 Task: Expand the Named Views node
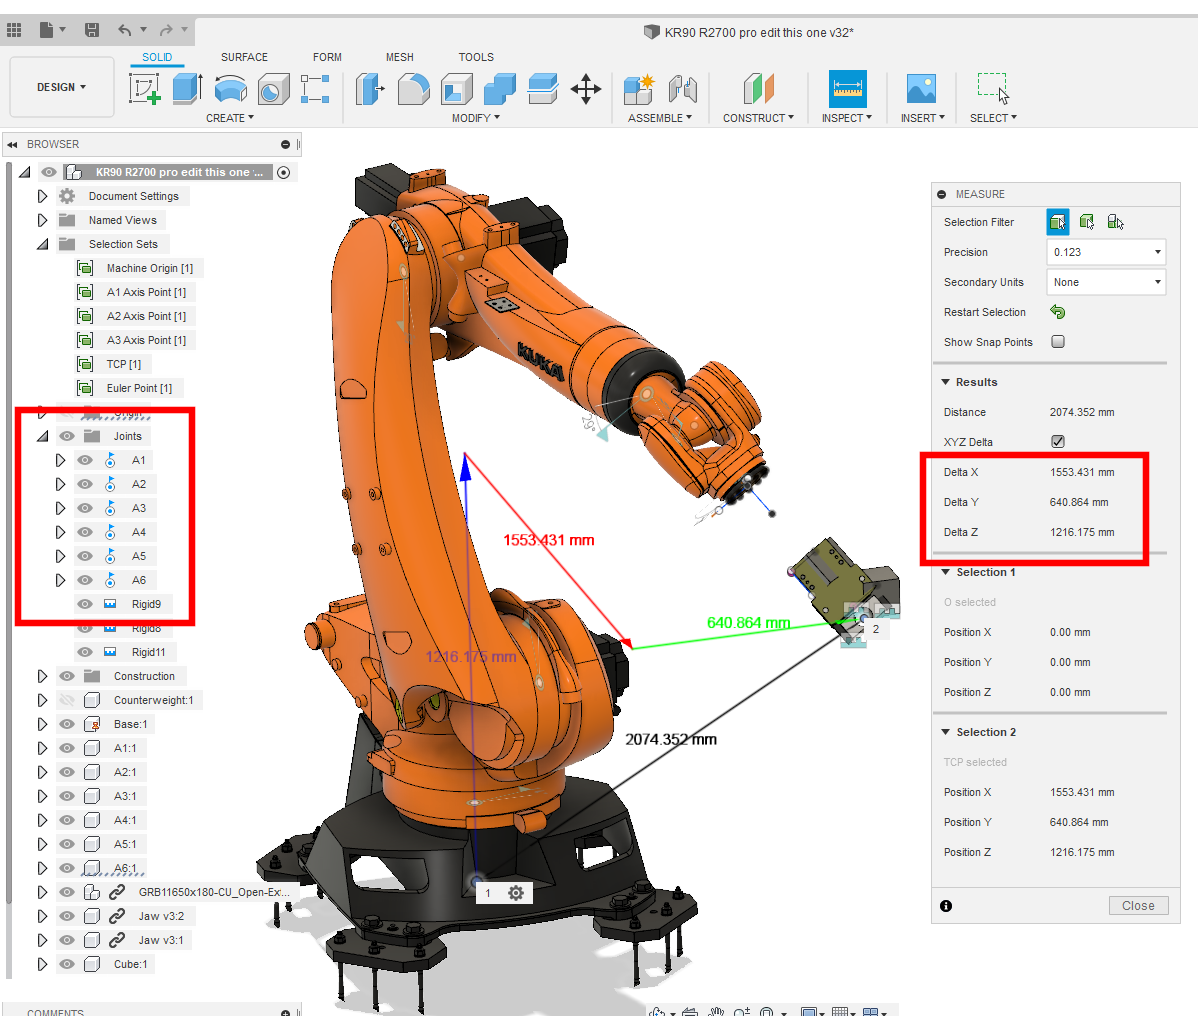point(42,220)
